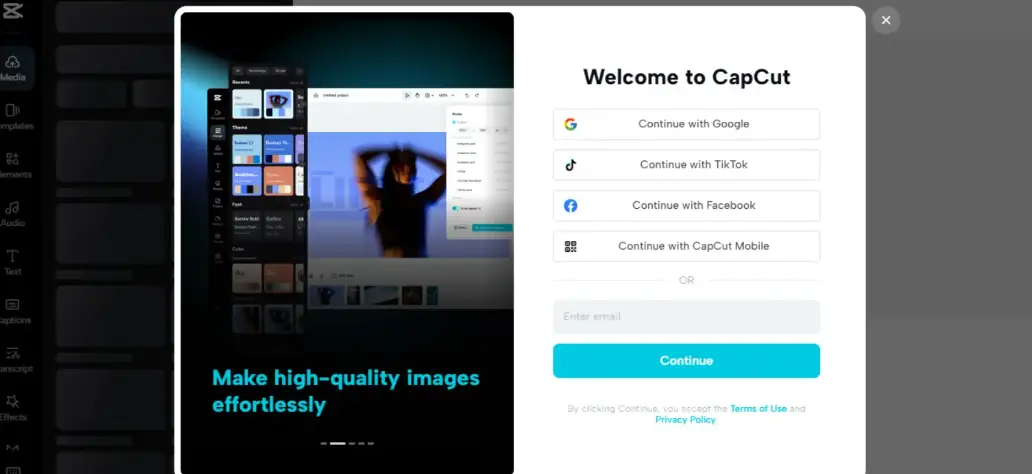Click the QR code icon for CapCut Mobile

(x=571, y=247)
